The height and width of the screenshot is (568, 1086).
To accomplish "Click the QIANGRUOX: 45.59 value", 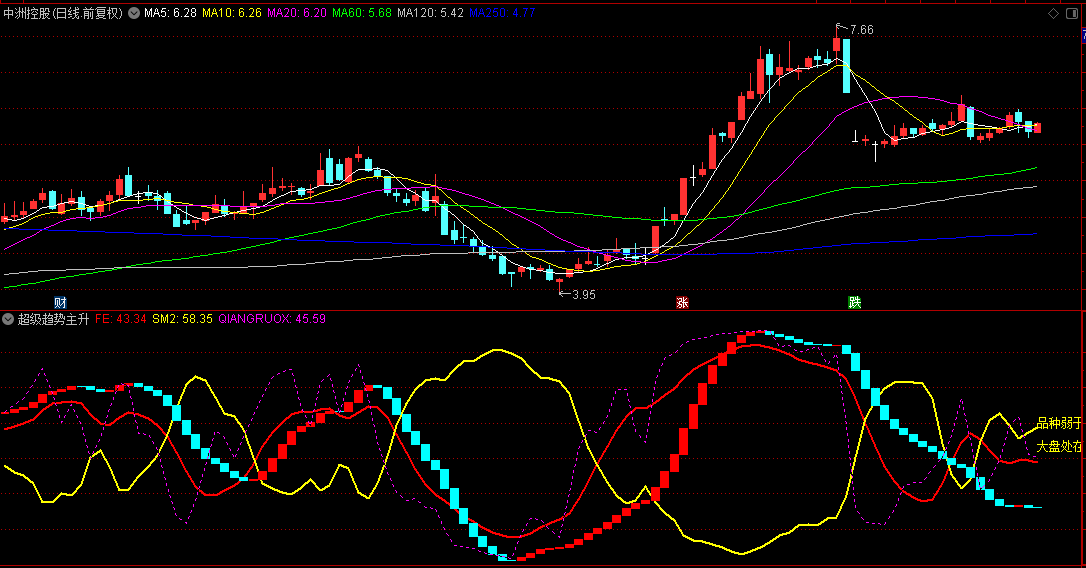I will tap(272, 319).
